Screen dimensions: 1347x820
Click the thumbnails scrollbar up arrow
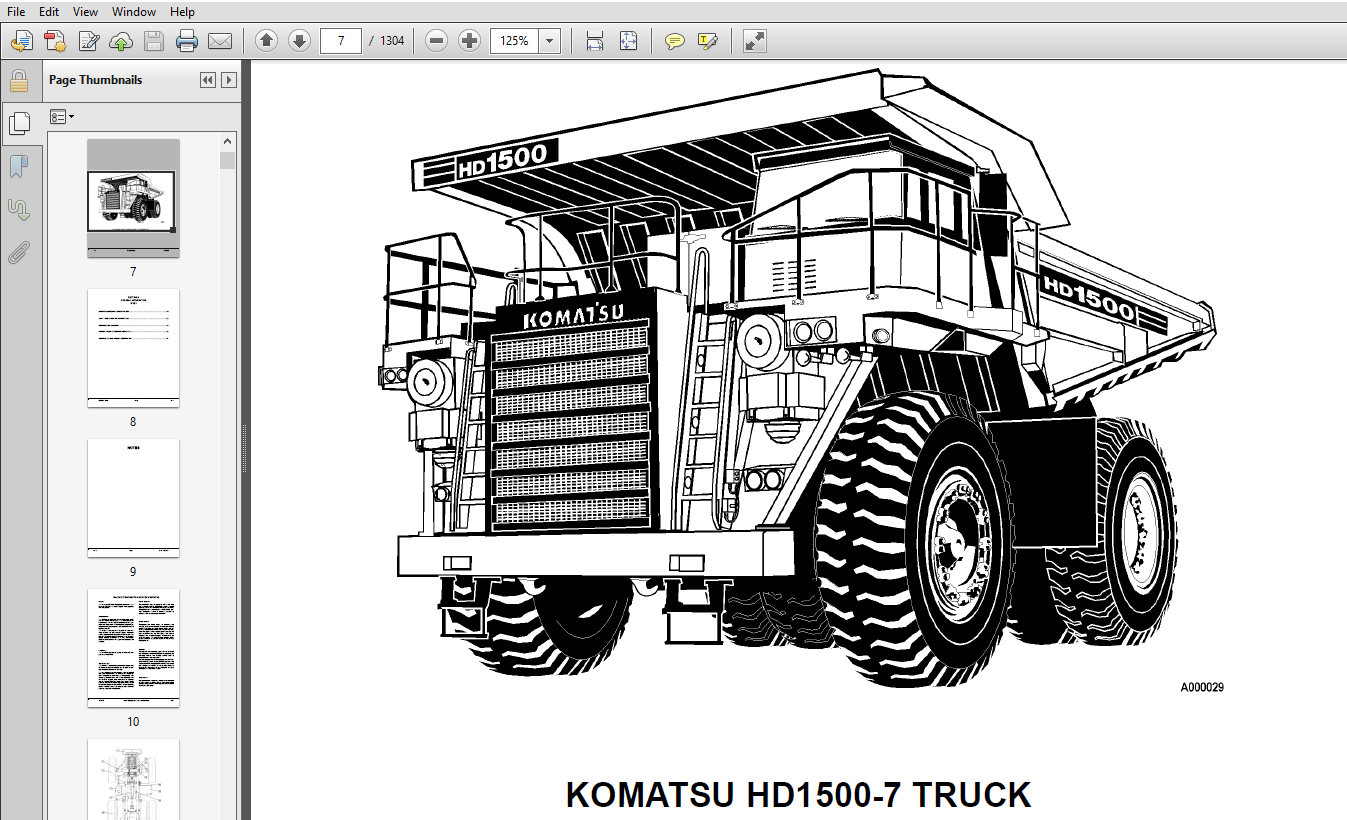228,141
